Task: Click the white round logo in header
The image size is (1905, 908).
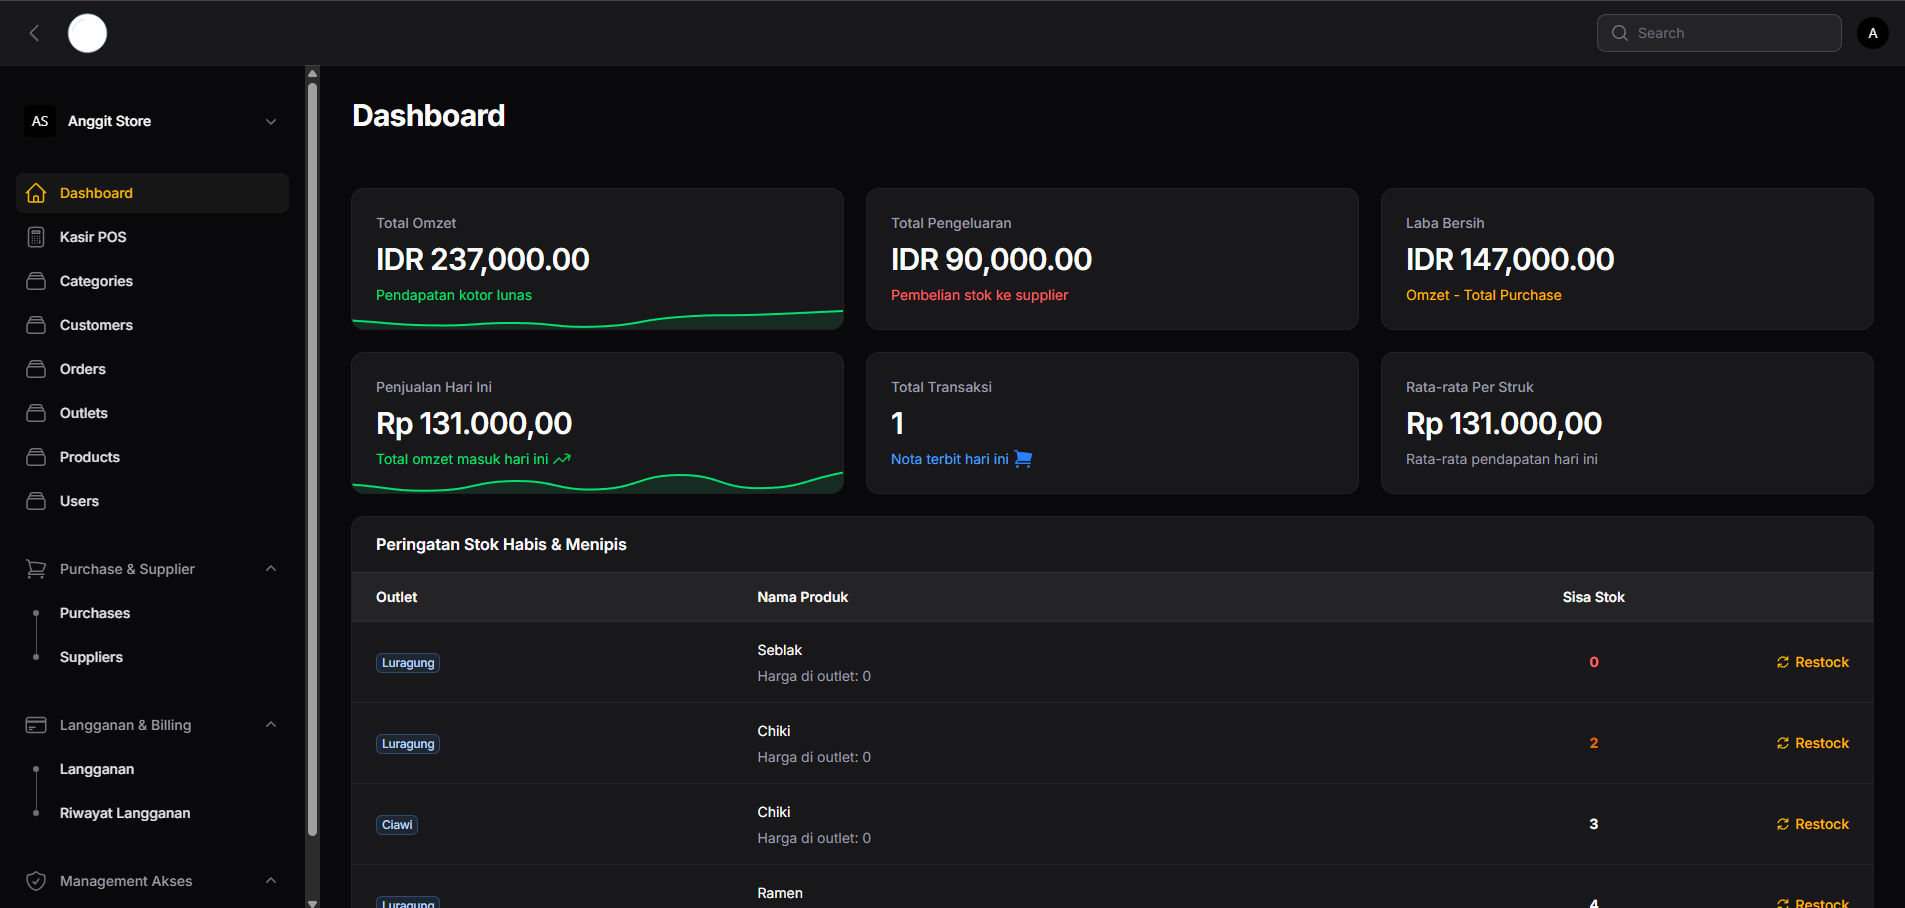Action: [x=87, y=33]
